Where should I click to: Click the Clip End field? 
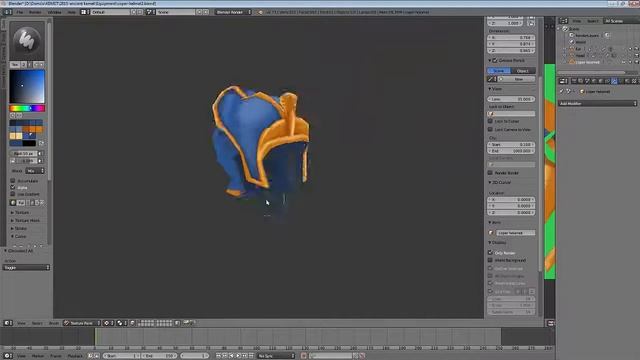[511, 151]
